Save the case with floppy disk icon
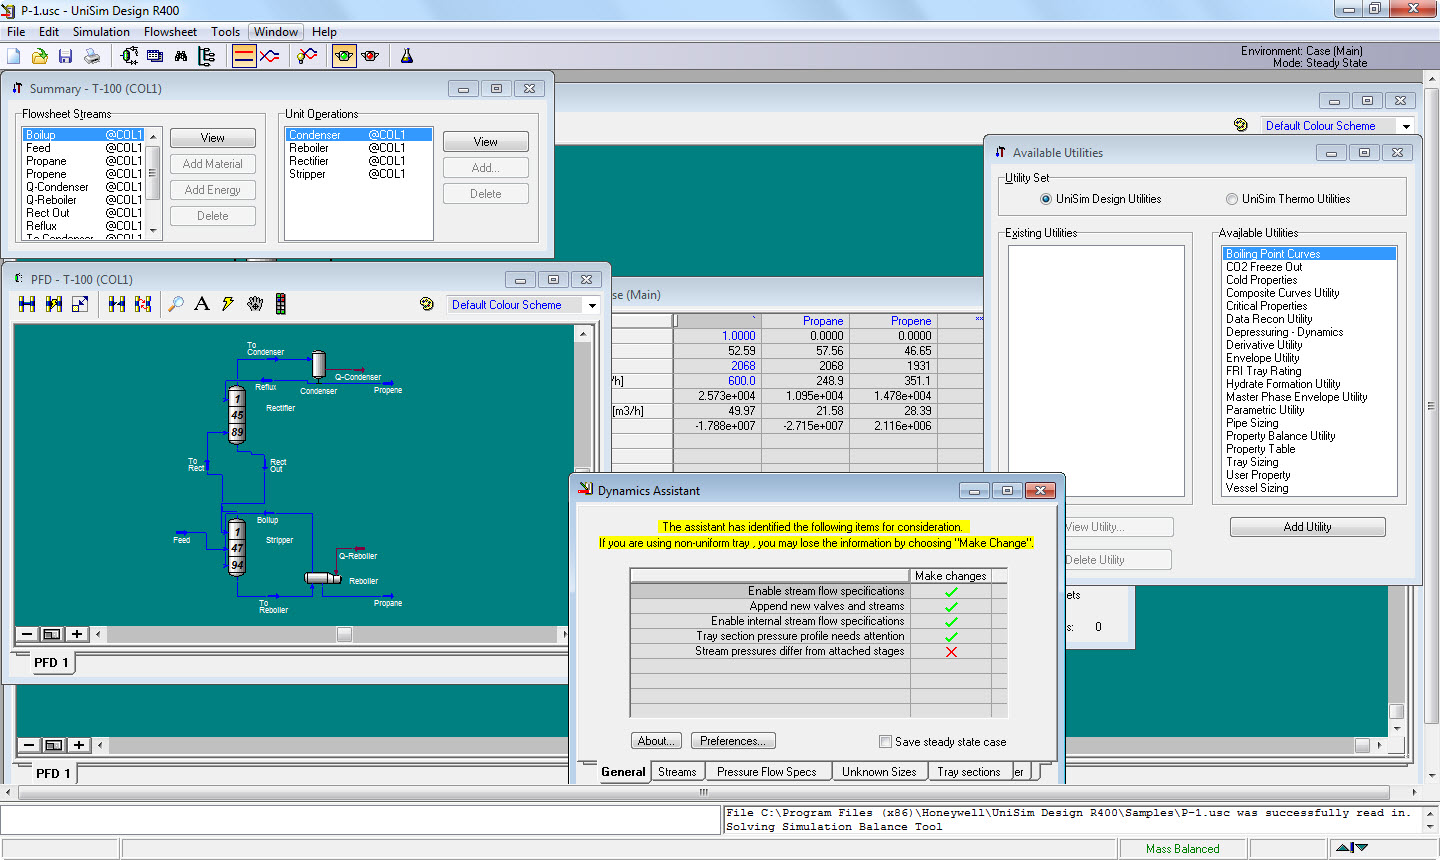1440x860 pixels. [x=66, y=56]
